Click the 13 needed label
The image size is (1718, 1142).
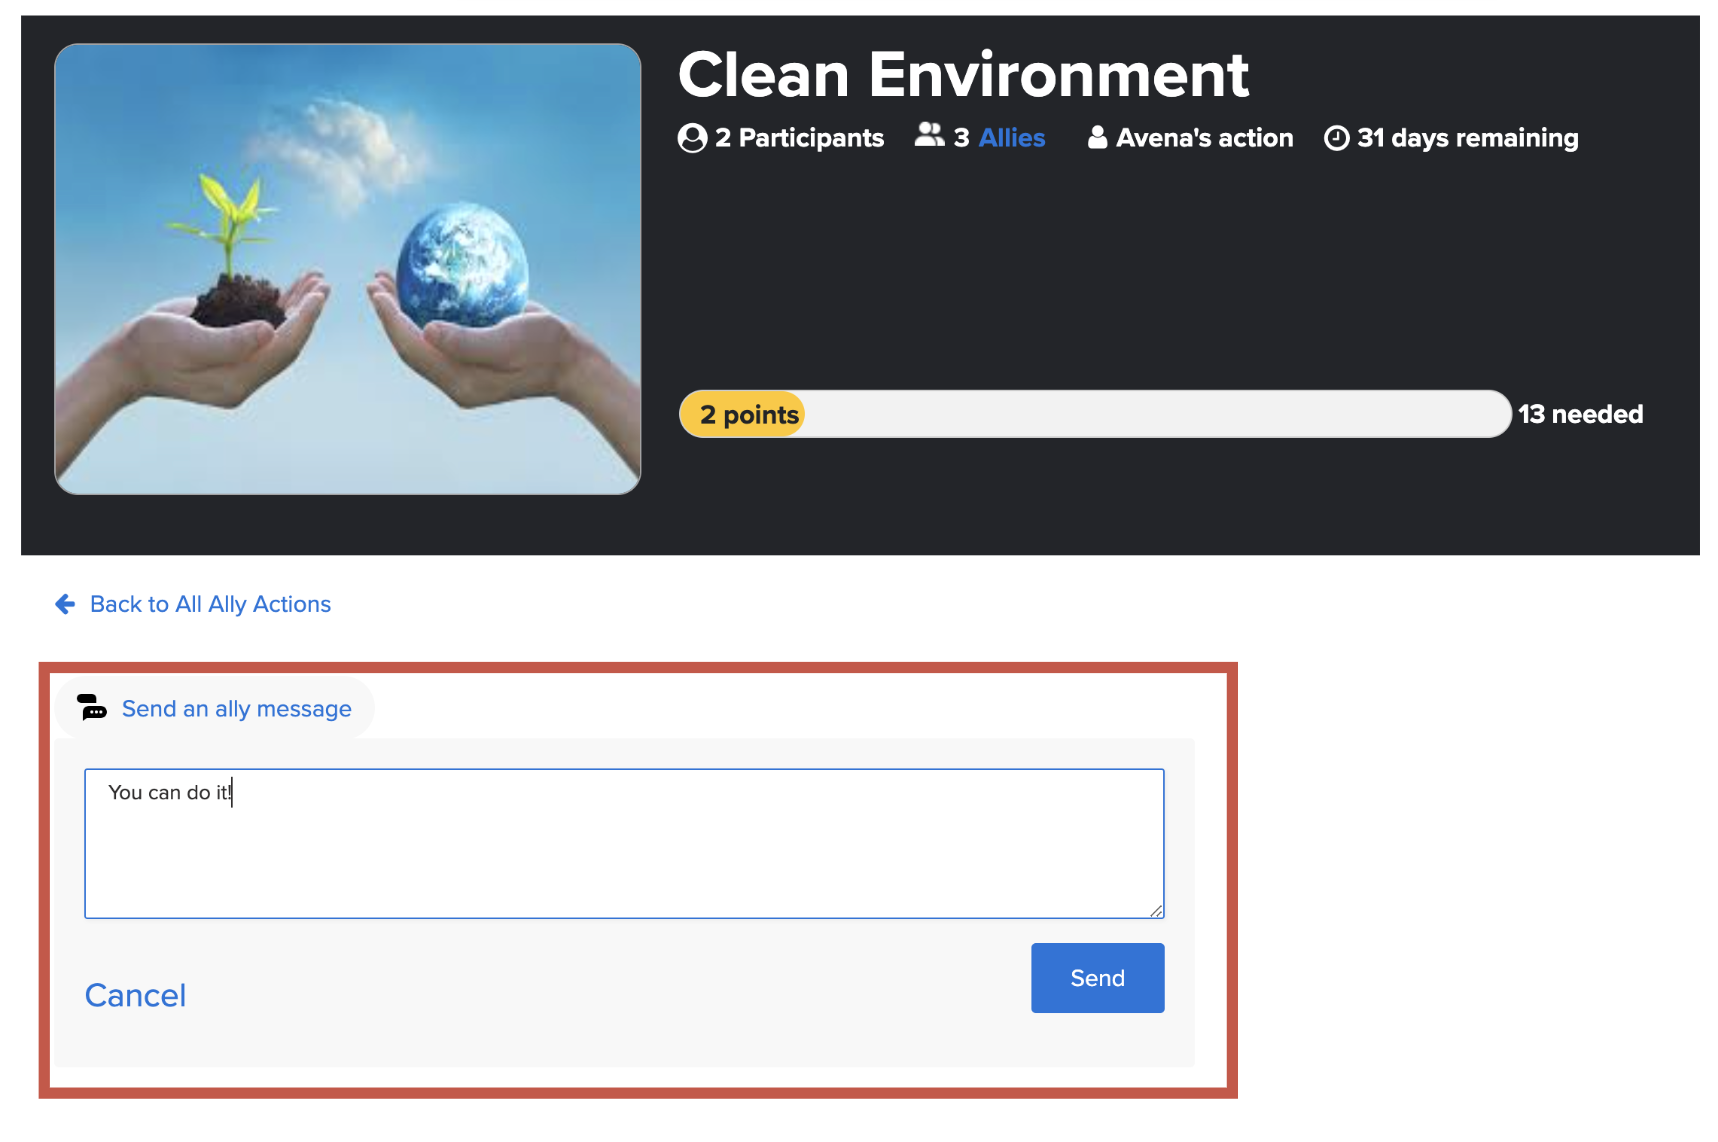click(1580, 414)
